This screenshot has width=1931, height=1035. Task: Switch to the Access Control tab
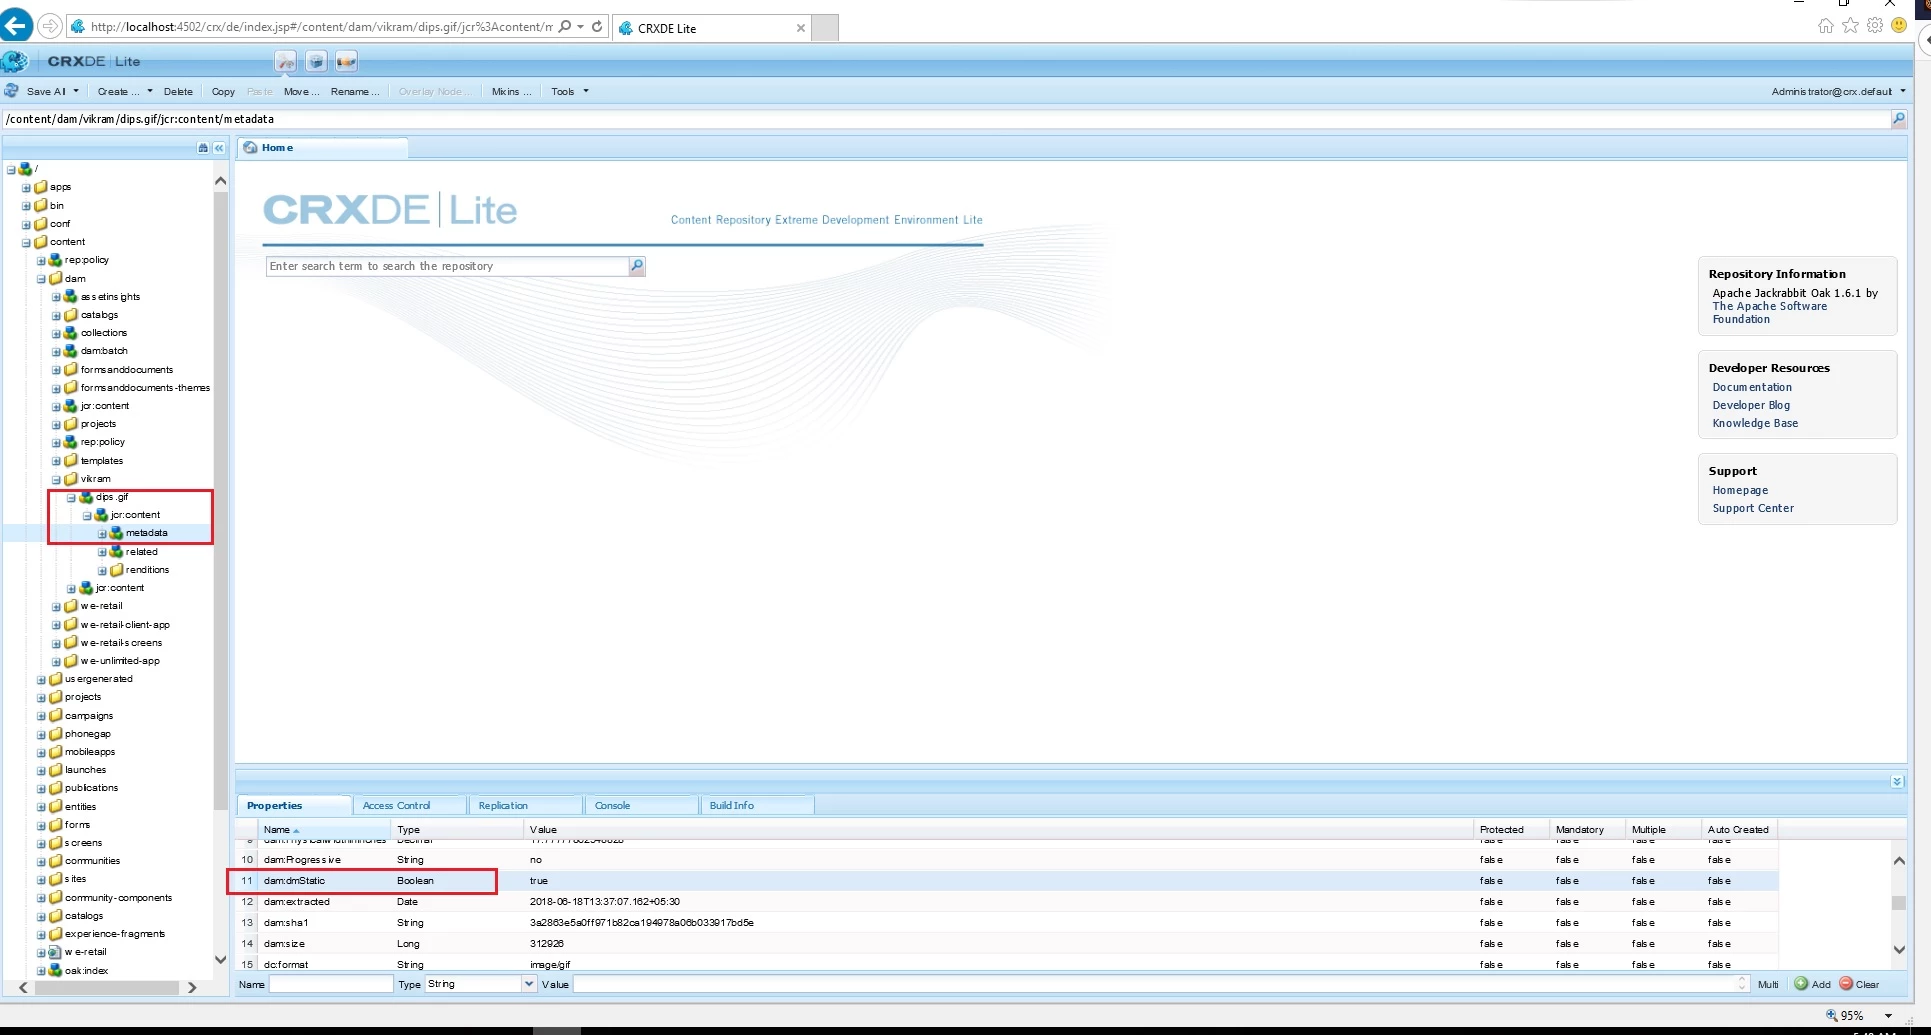click(409, 805)
